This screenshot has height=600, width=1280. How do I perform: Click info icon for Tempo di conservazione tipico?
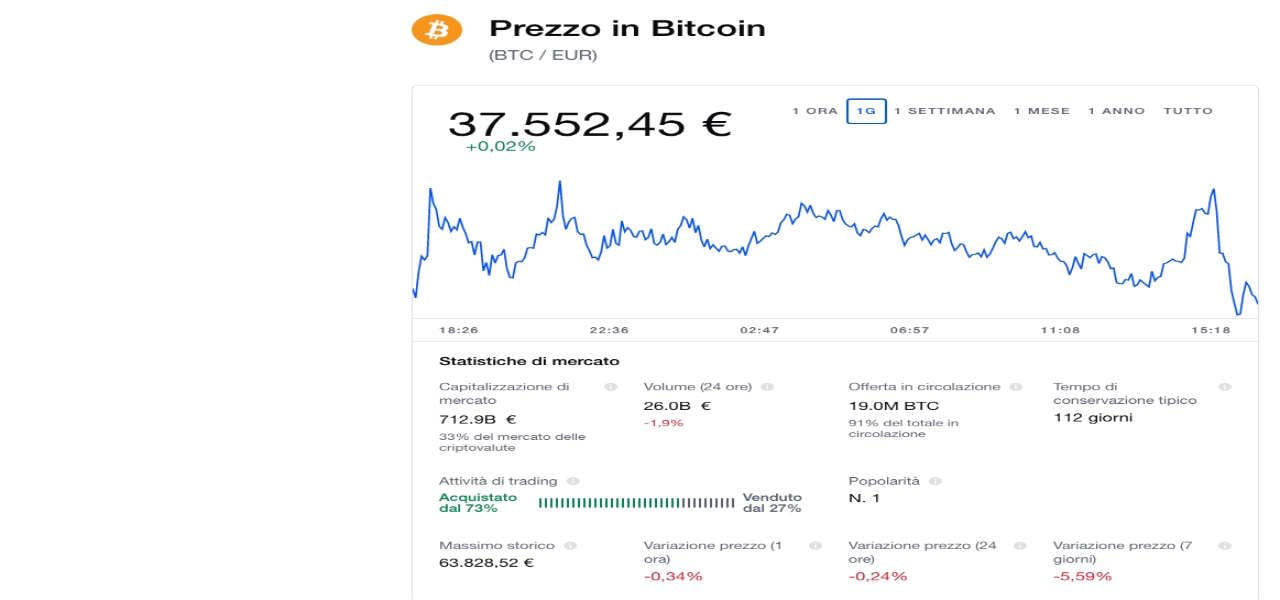[1225, 387]
